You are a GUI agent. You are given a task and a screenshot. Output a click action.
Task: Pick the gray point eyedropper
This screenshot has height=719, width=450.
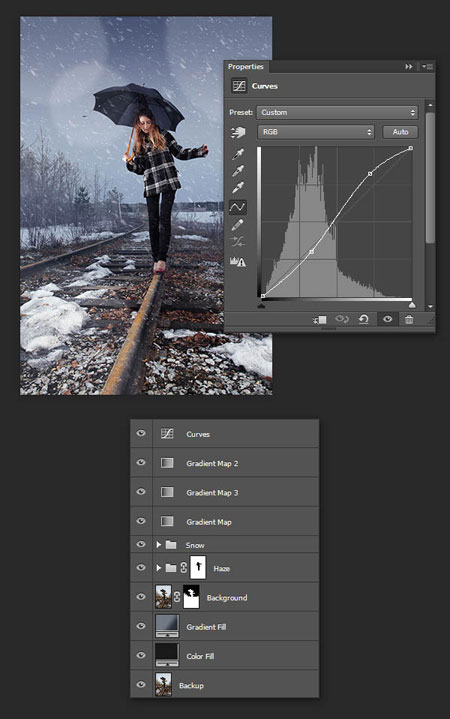pos(238,171)
